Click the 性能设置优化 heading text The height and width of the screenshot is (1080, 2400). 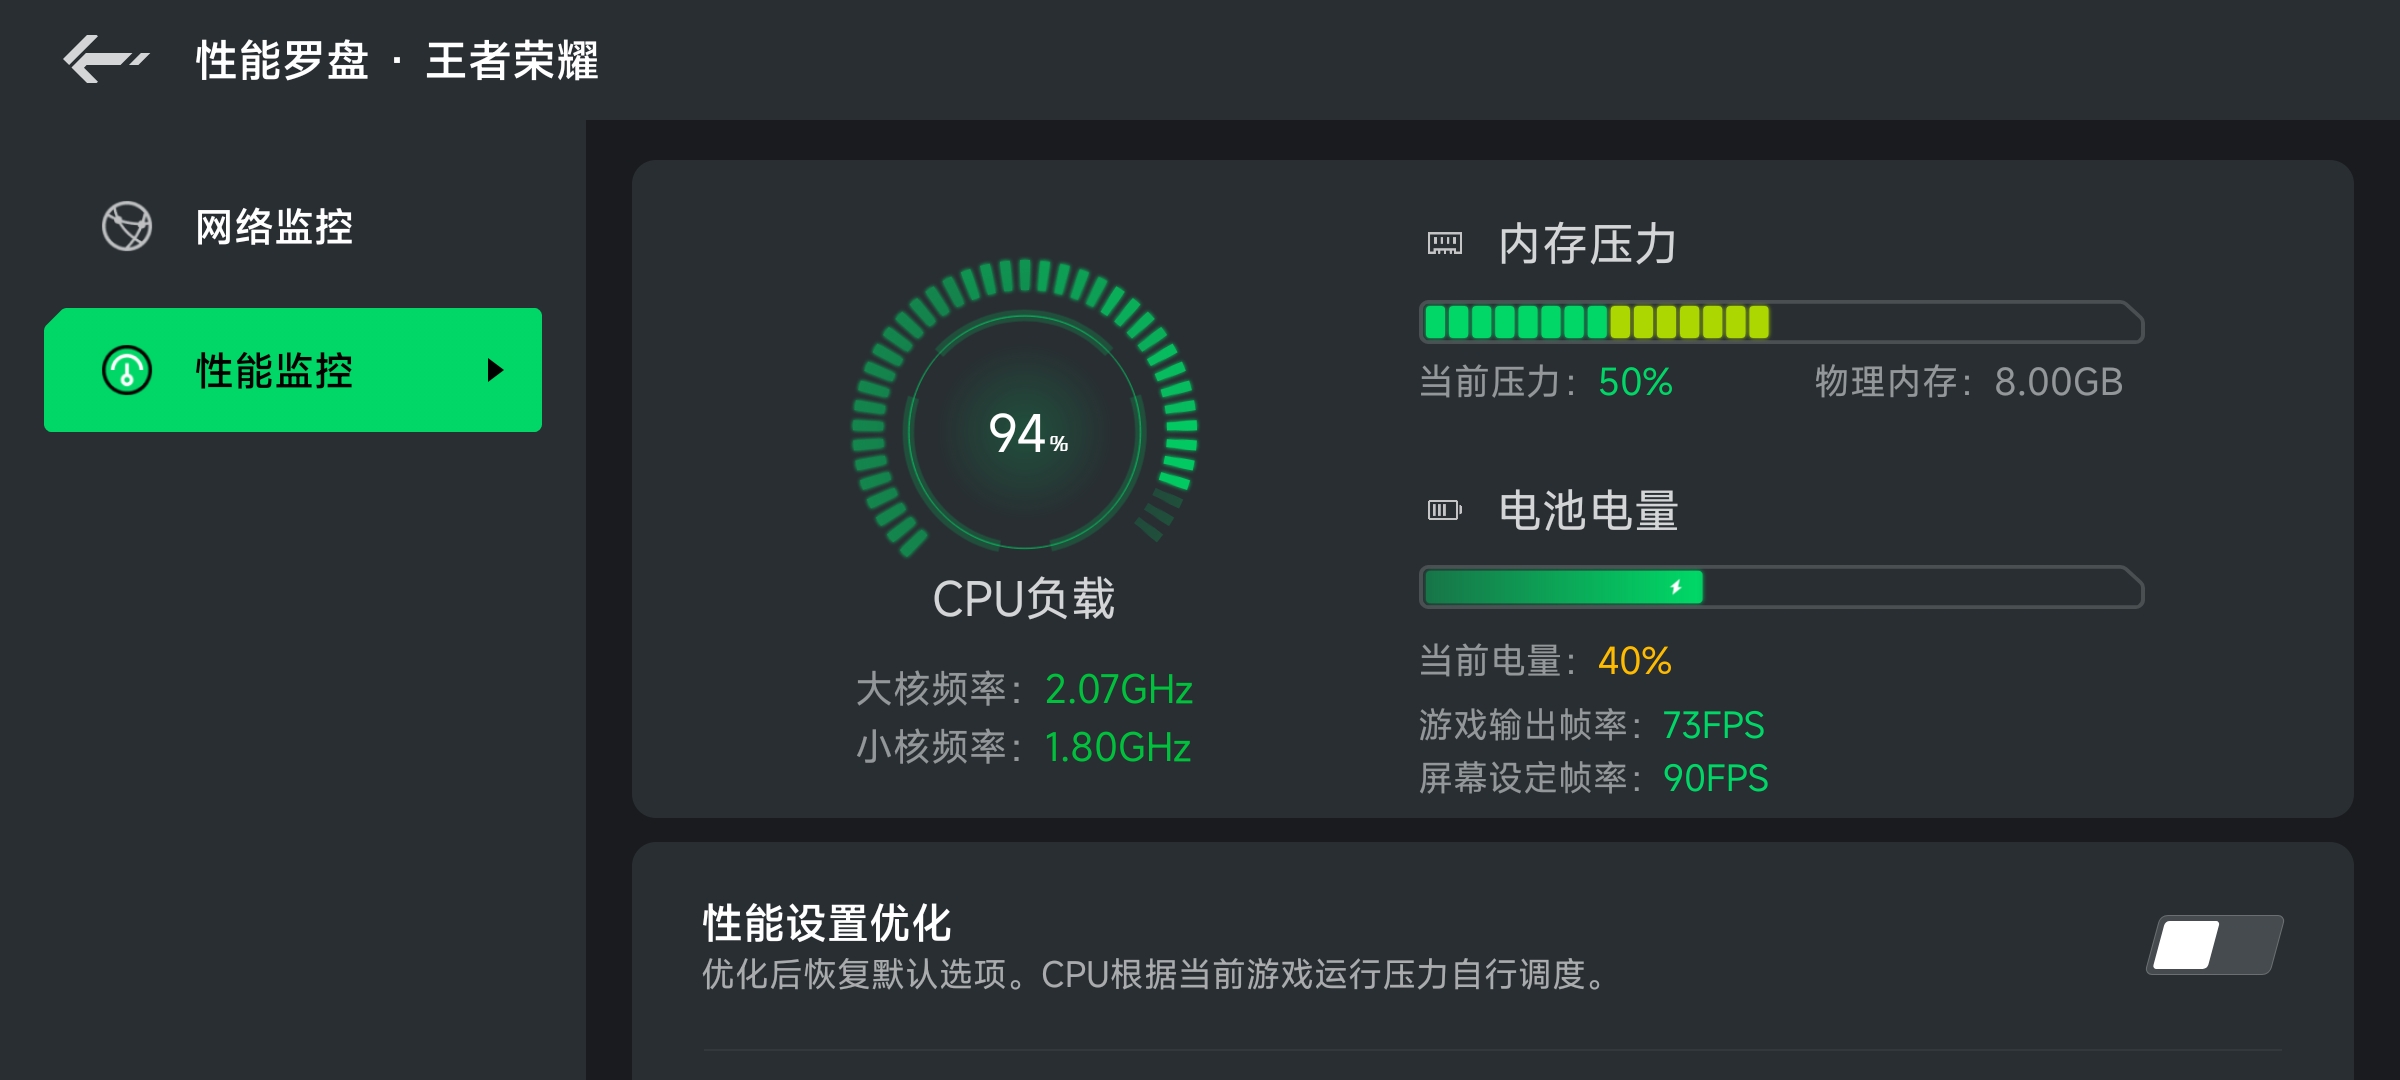[827, 922]
